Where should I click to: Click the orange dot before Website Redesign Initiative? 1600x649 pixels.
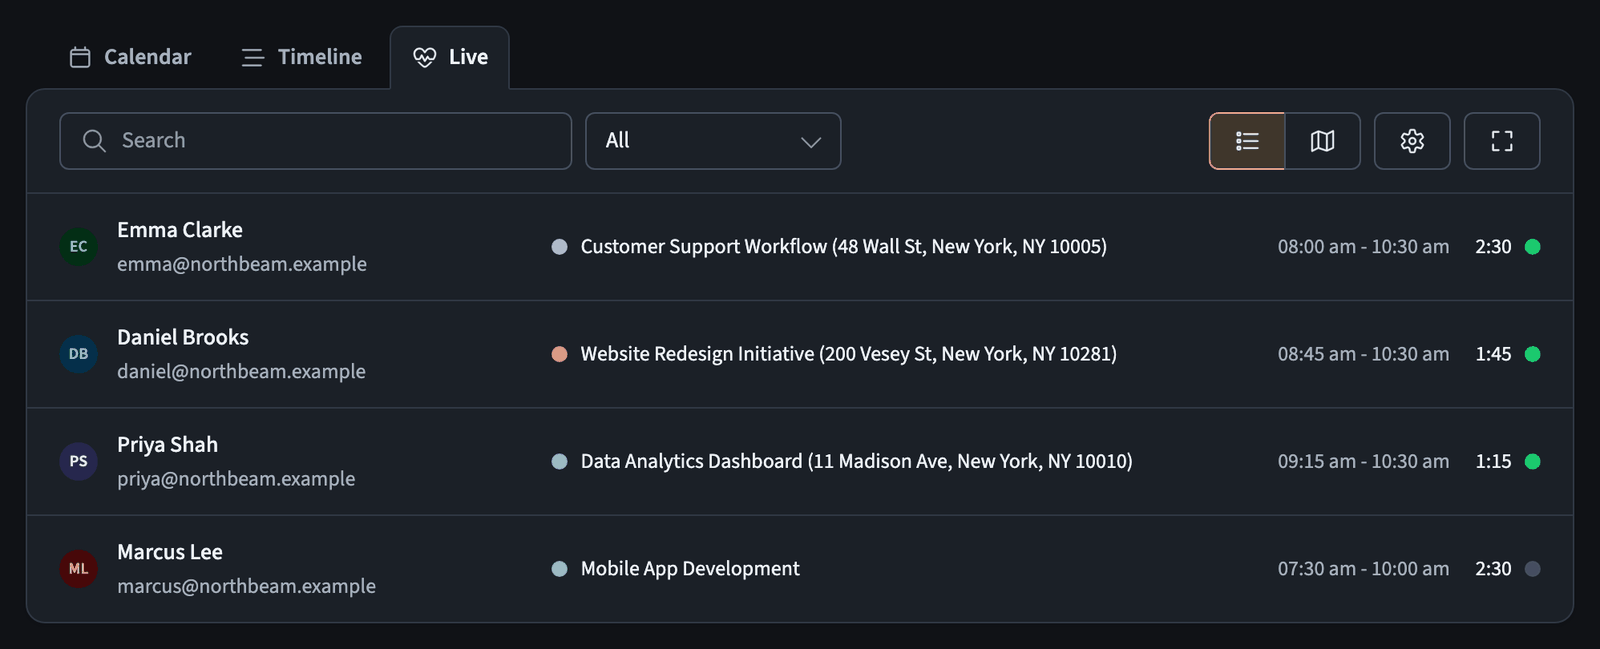click(x=560, y=354)
